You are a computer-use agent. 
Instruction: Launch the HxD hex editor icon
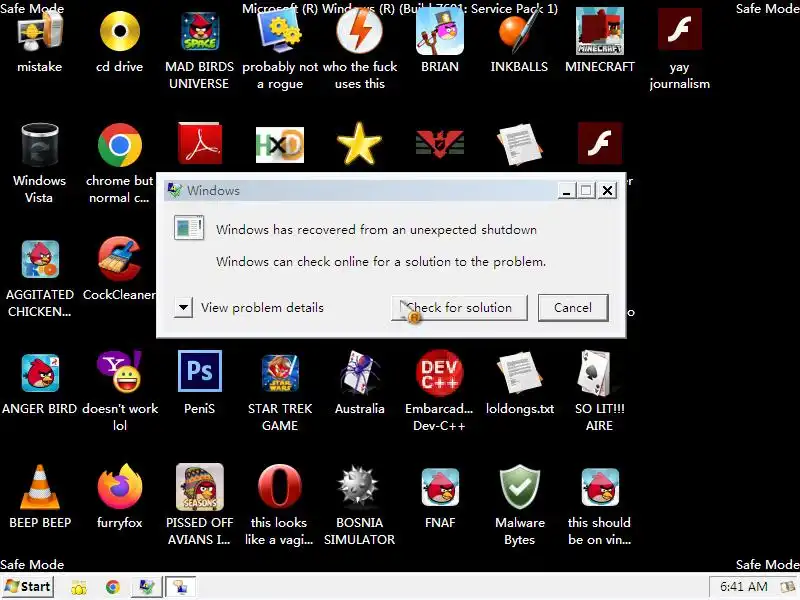[280, 145]
